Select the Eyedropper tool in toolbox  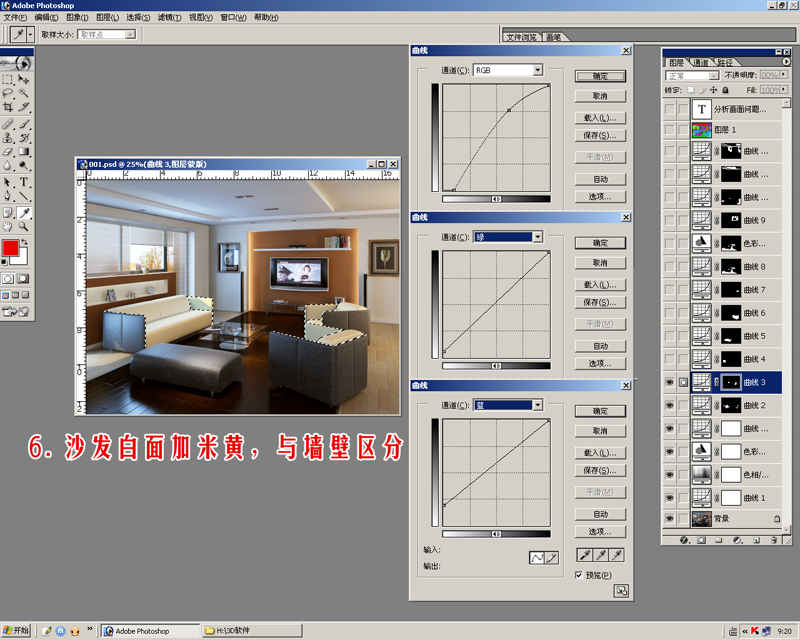coord(23,213)
